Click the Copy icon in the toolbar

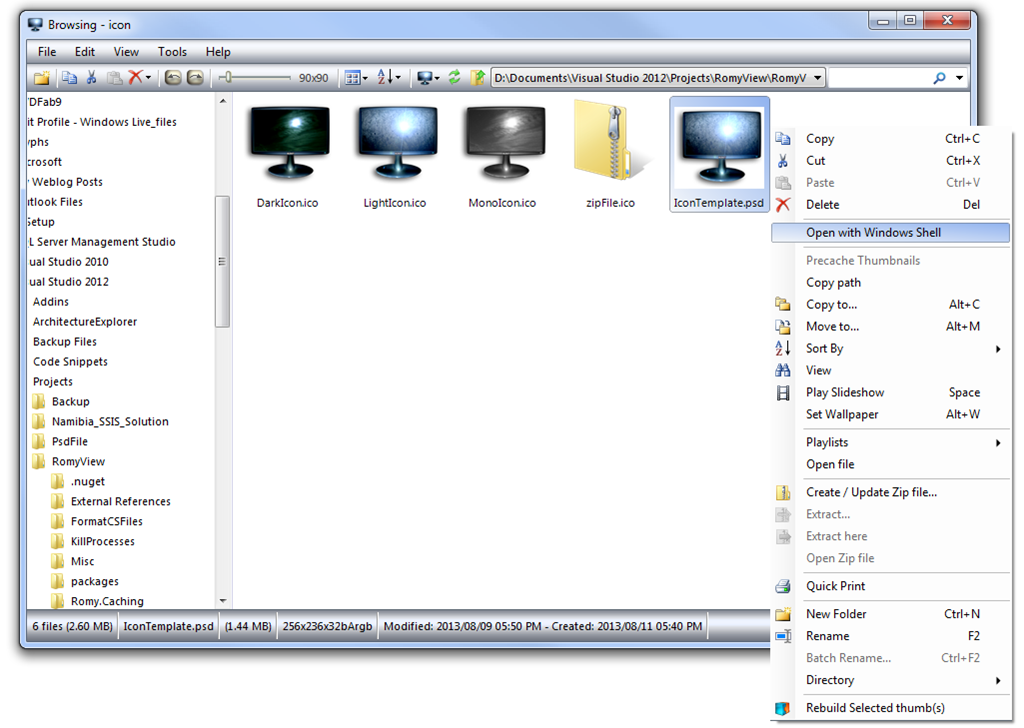[69, 78]
